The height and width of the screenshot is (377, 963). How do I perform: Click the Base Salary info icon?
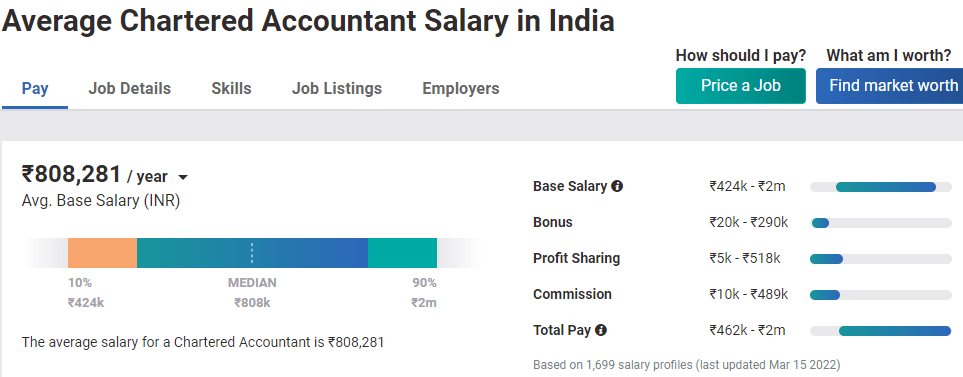[617, 186]
